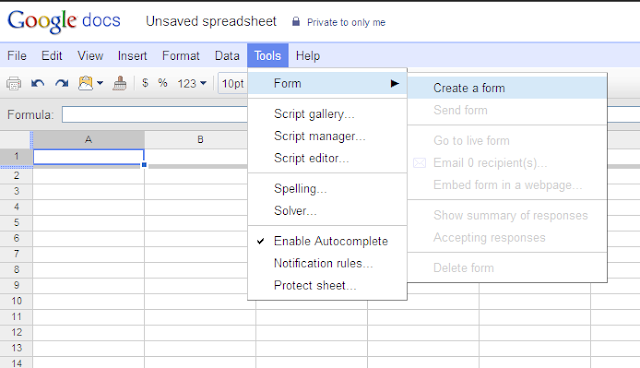Select row 10 header
This screenshot has width=640, height=368.
[x=16, y=301]
